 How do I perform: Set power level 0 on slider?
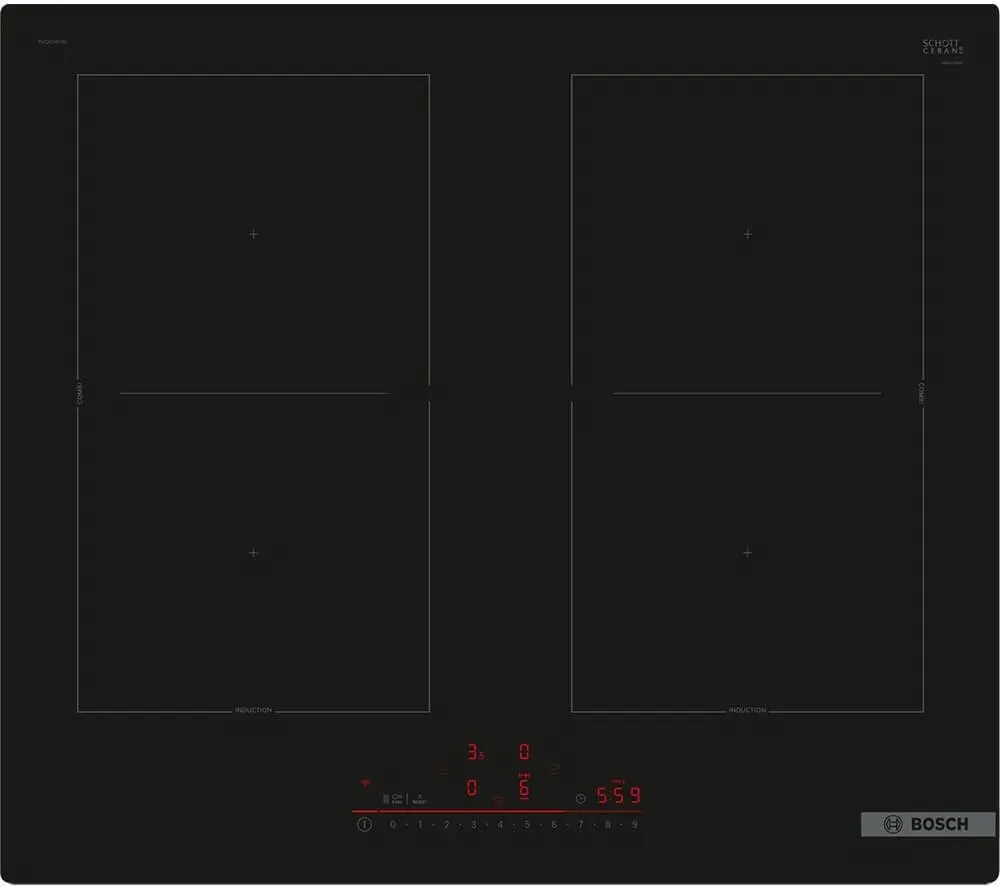tap(393, 825)
